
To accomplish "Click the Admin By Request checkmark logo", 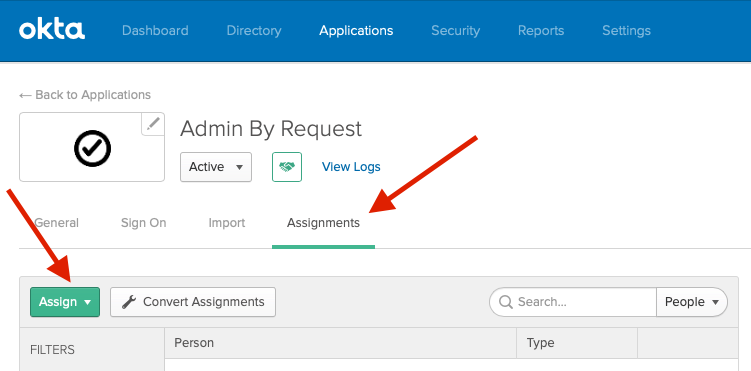I will pos(92,148).
